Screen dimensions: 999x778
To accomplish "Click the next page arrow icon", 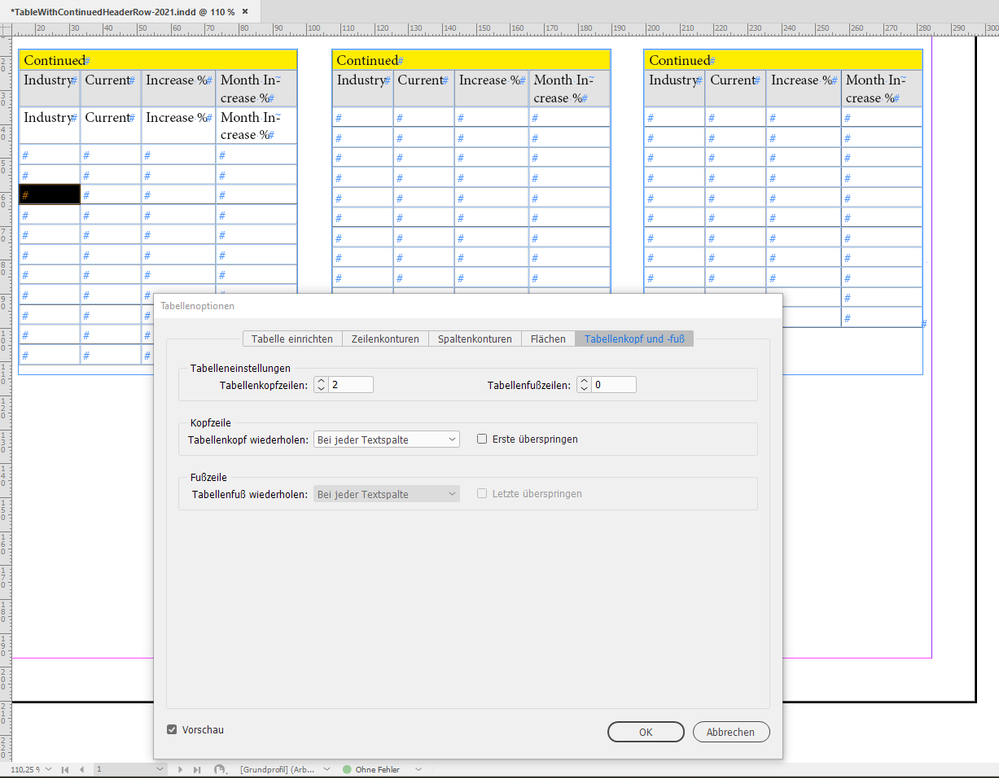I will point(178,769).
